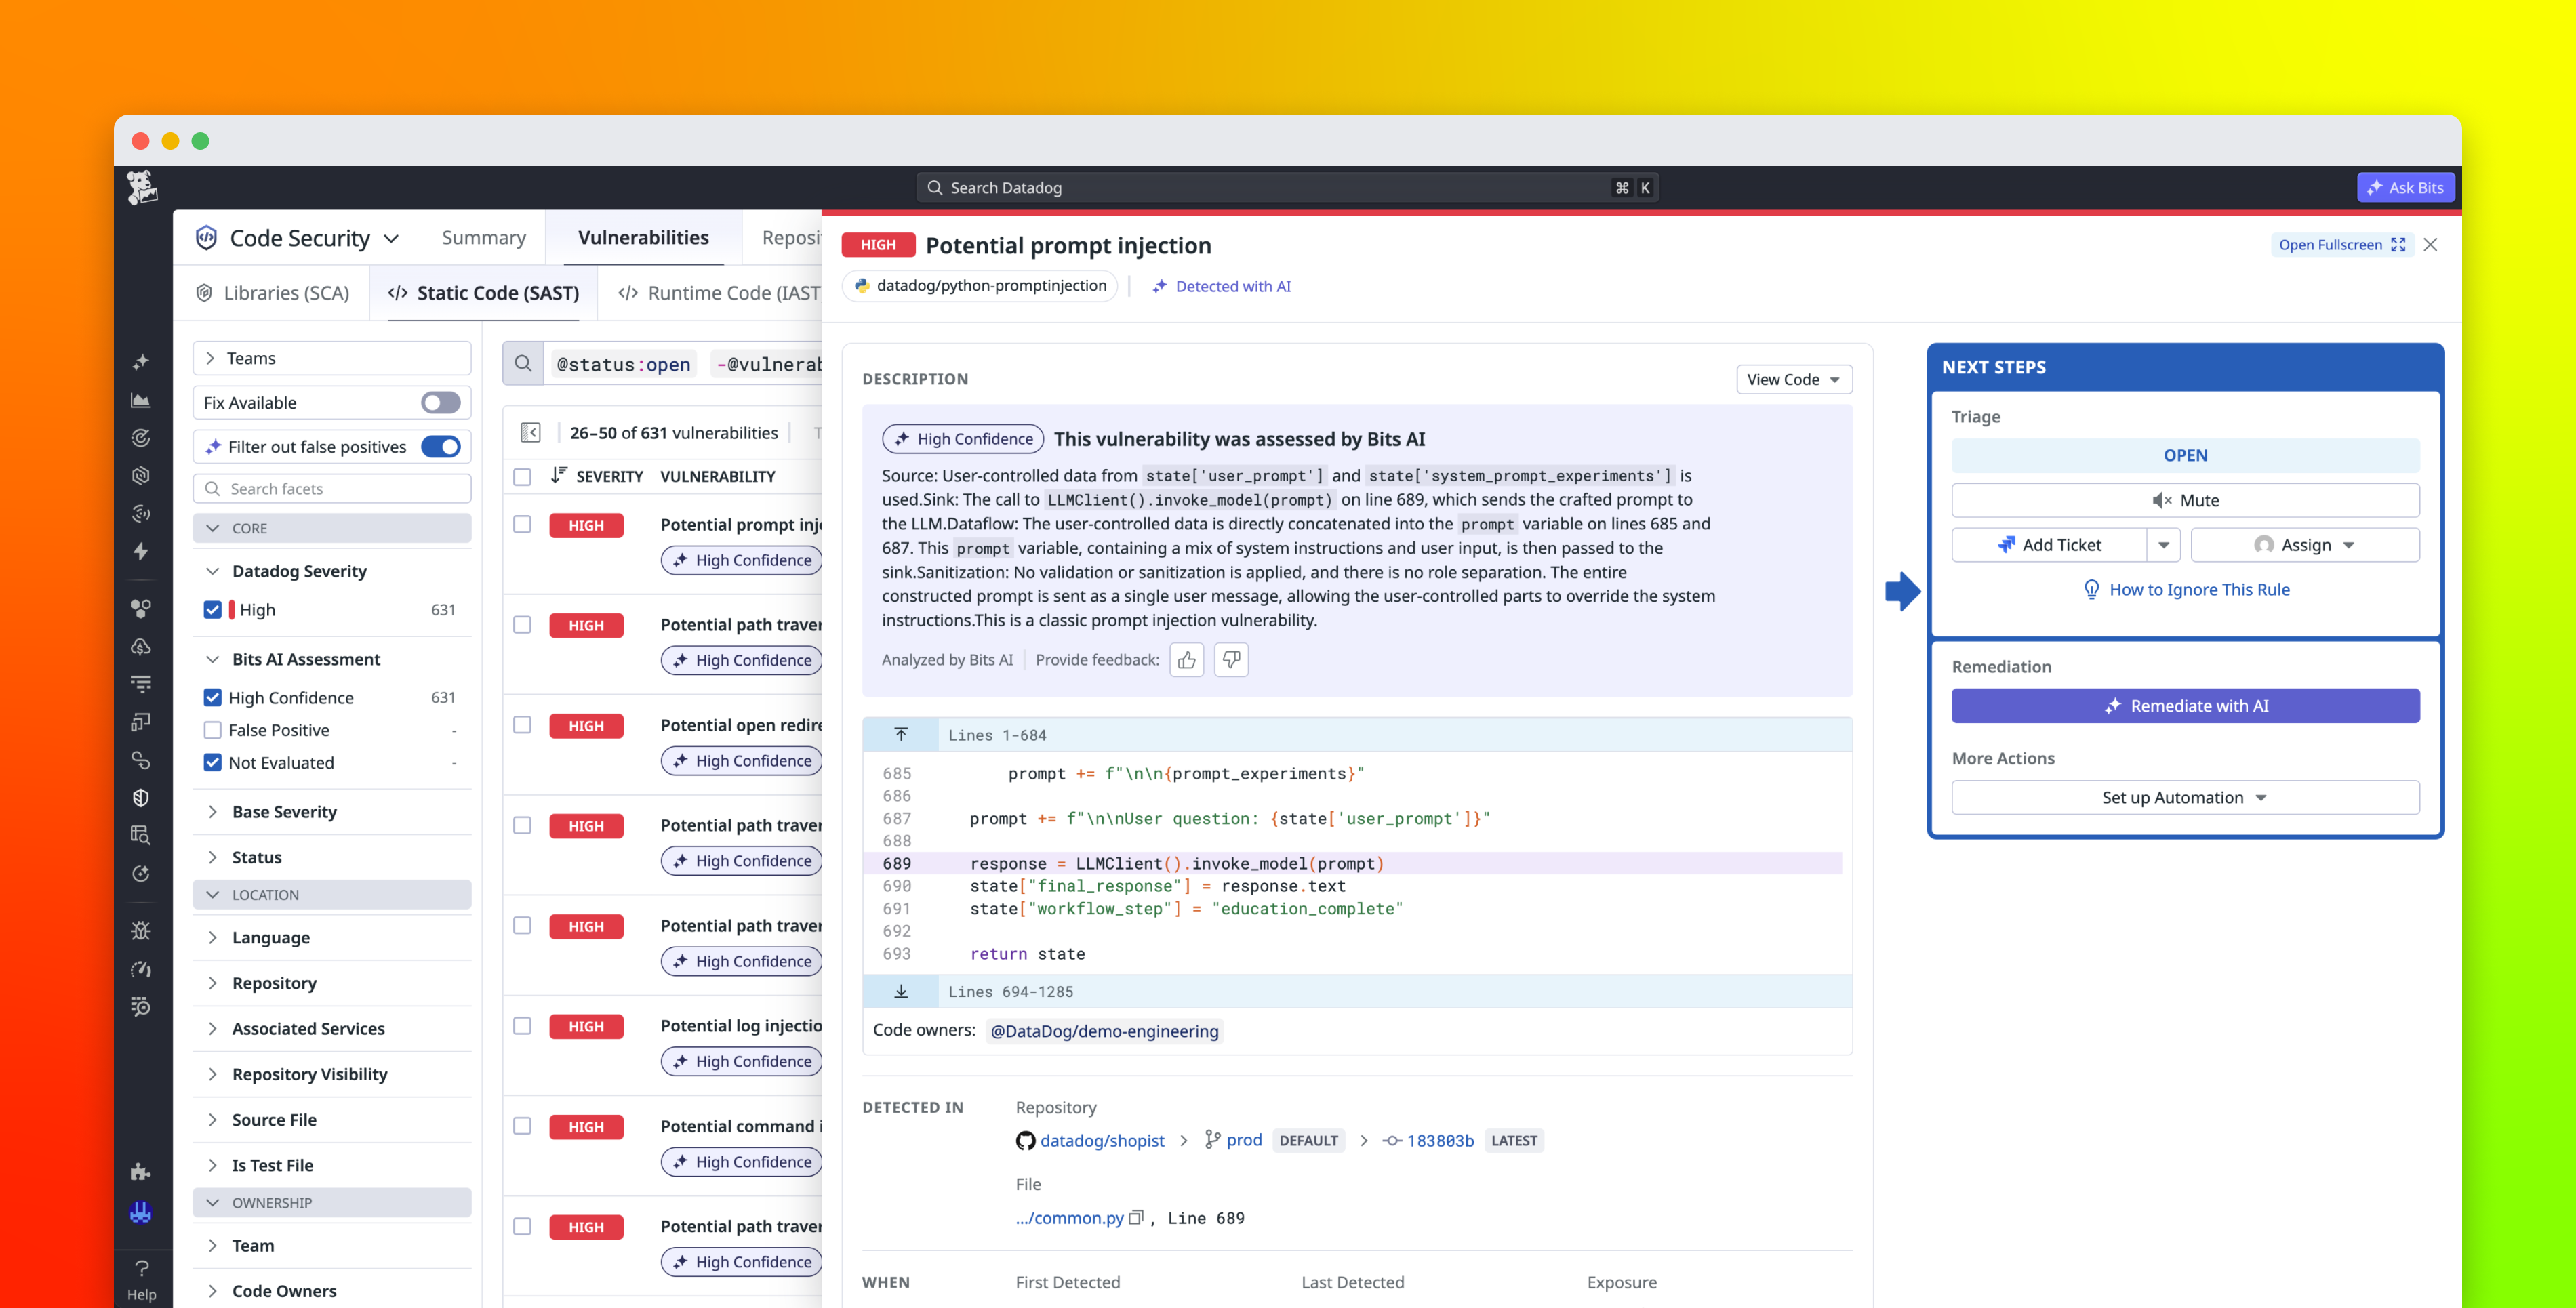Click Add Ticket button
Screen dimensions: 2576x1308
point(2048,545)
